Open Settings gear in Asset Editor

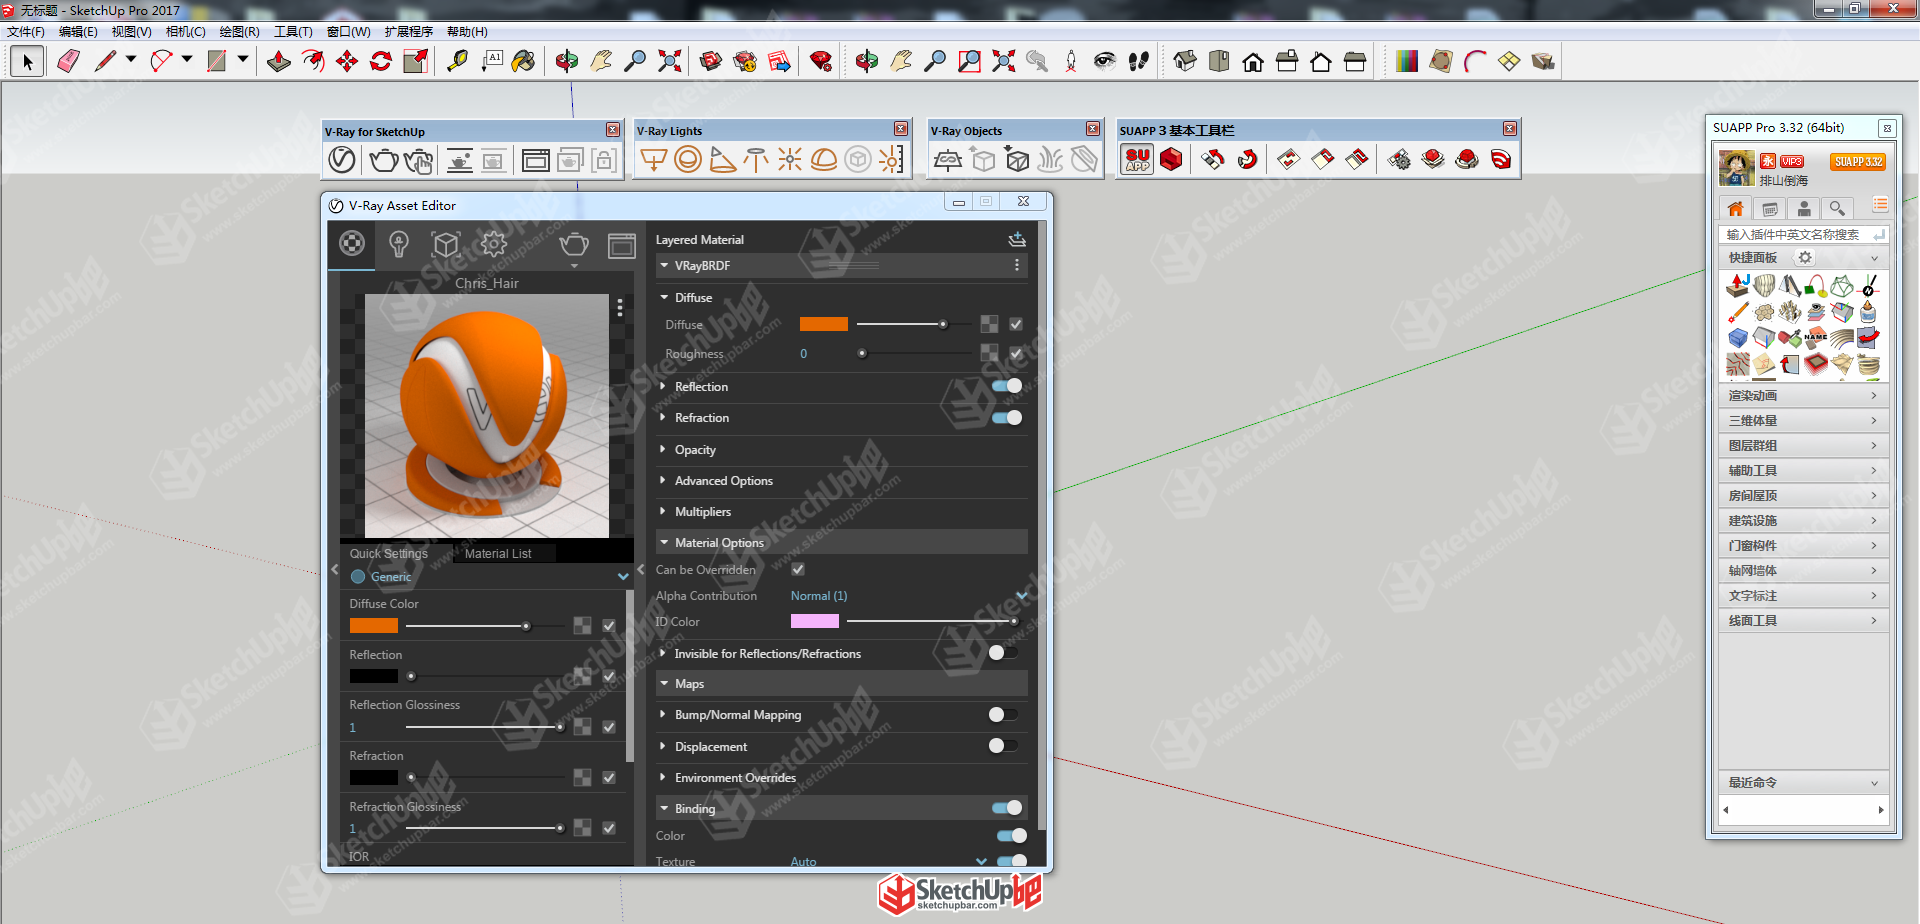[494, 243]
